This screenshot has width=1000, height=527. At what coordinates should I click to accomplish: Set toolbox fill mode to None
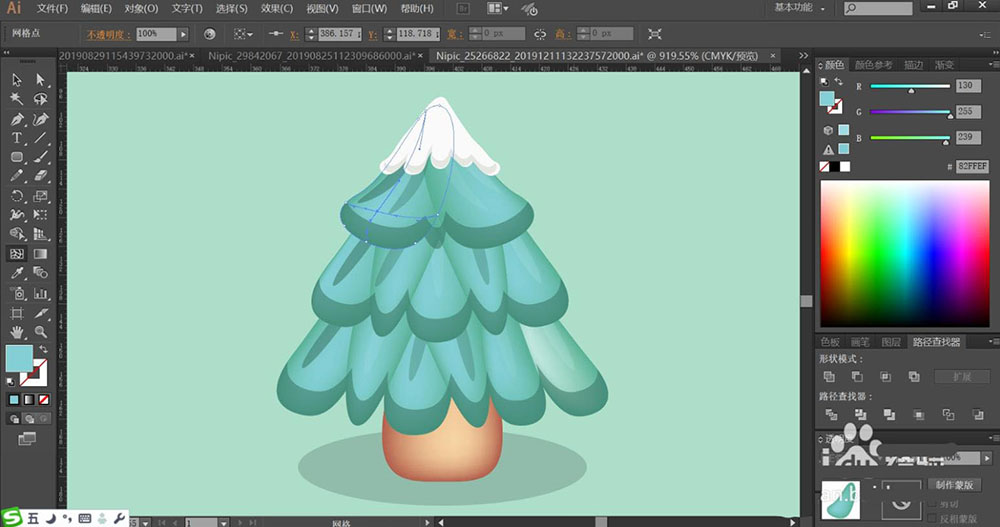(43, 400)
